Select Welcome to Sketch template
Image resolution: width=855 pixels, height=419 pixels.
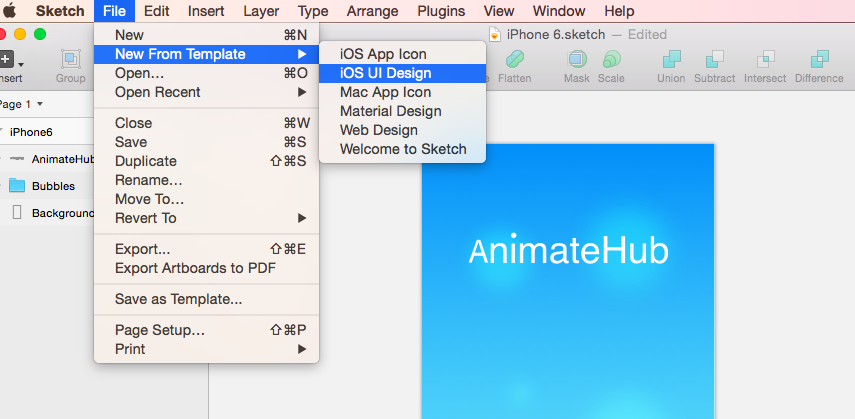tap(402, 149)
